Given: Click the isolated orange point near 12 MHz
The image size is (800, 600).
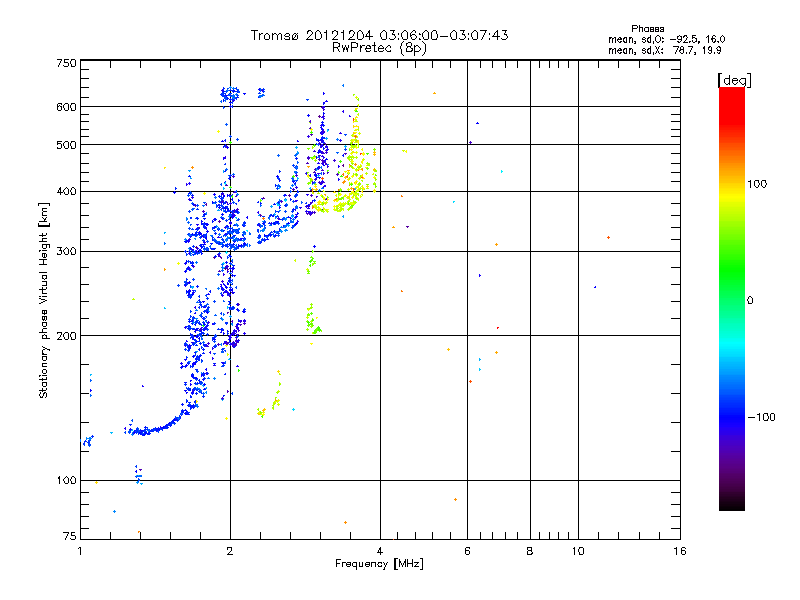Looking at the screenshot, I should [x=608, y=237].
